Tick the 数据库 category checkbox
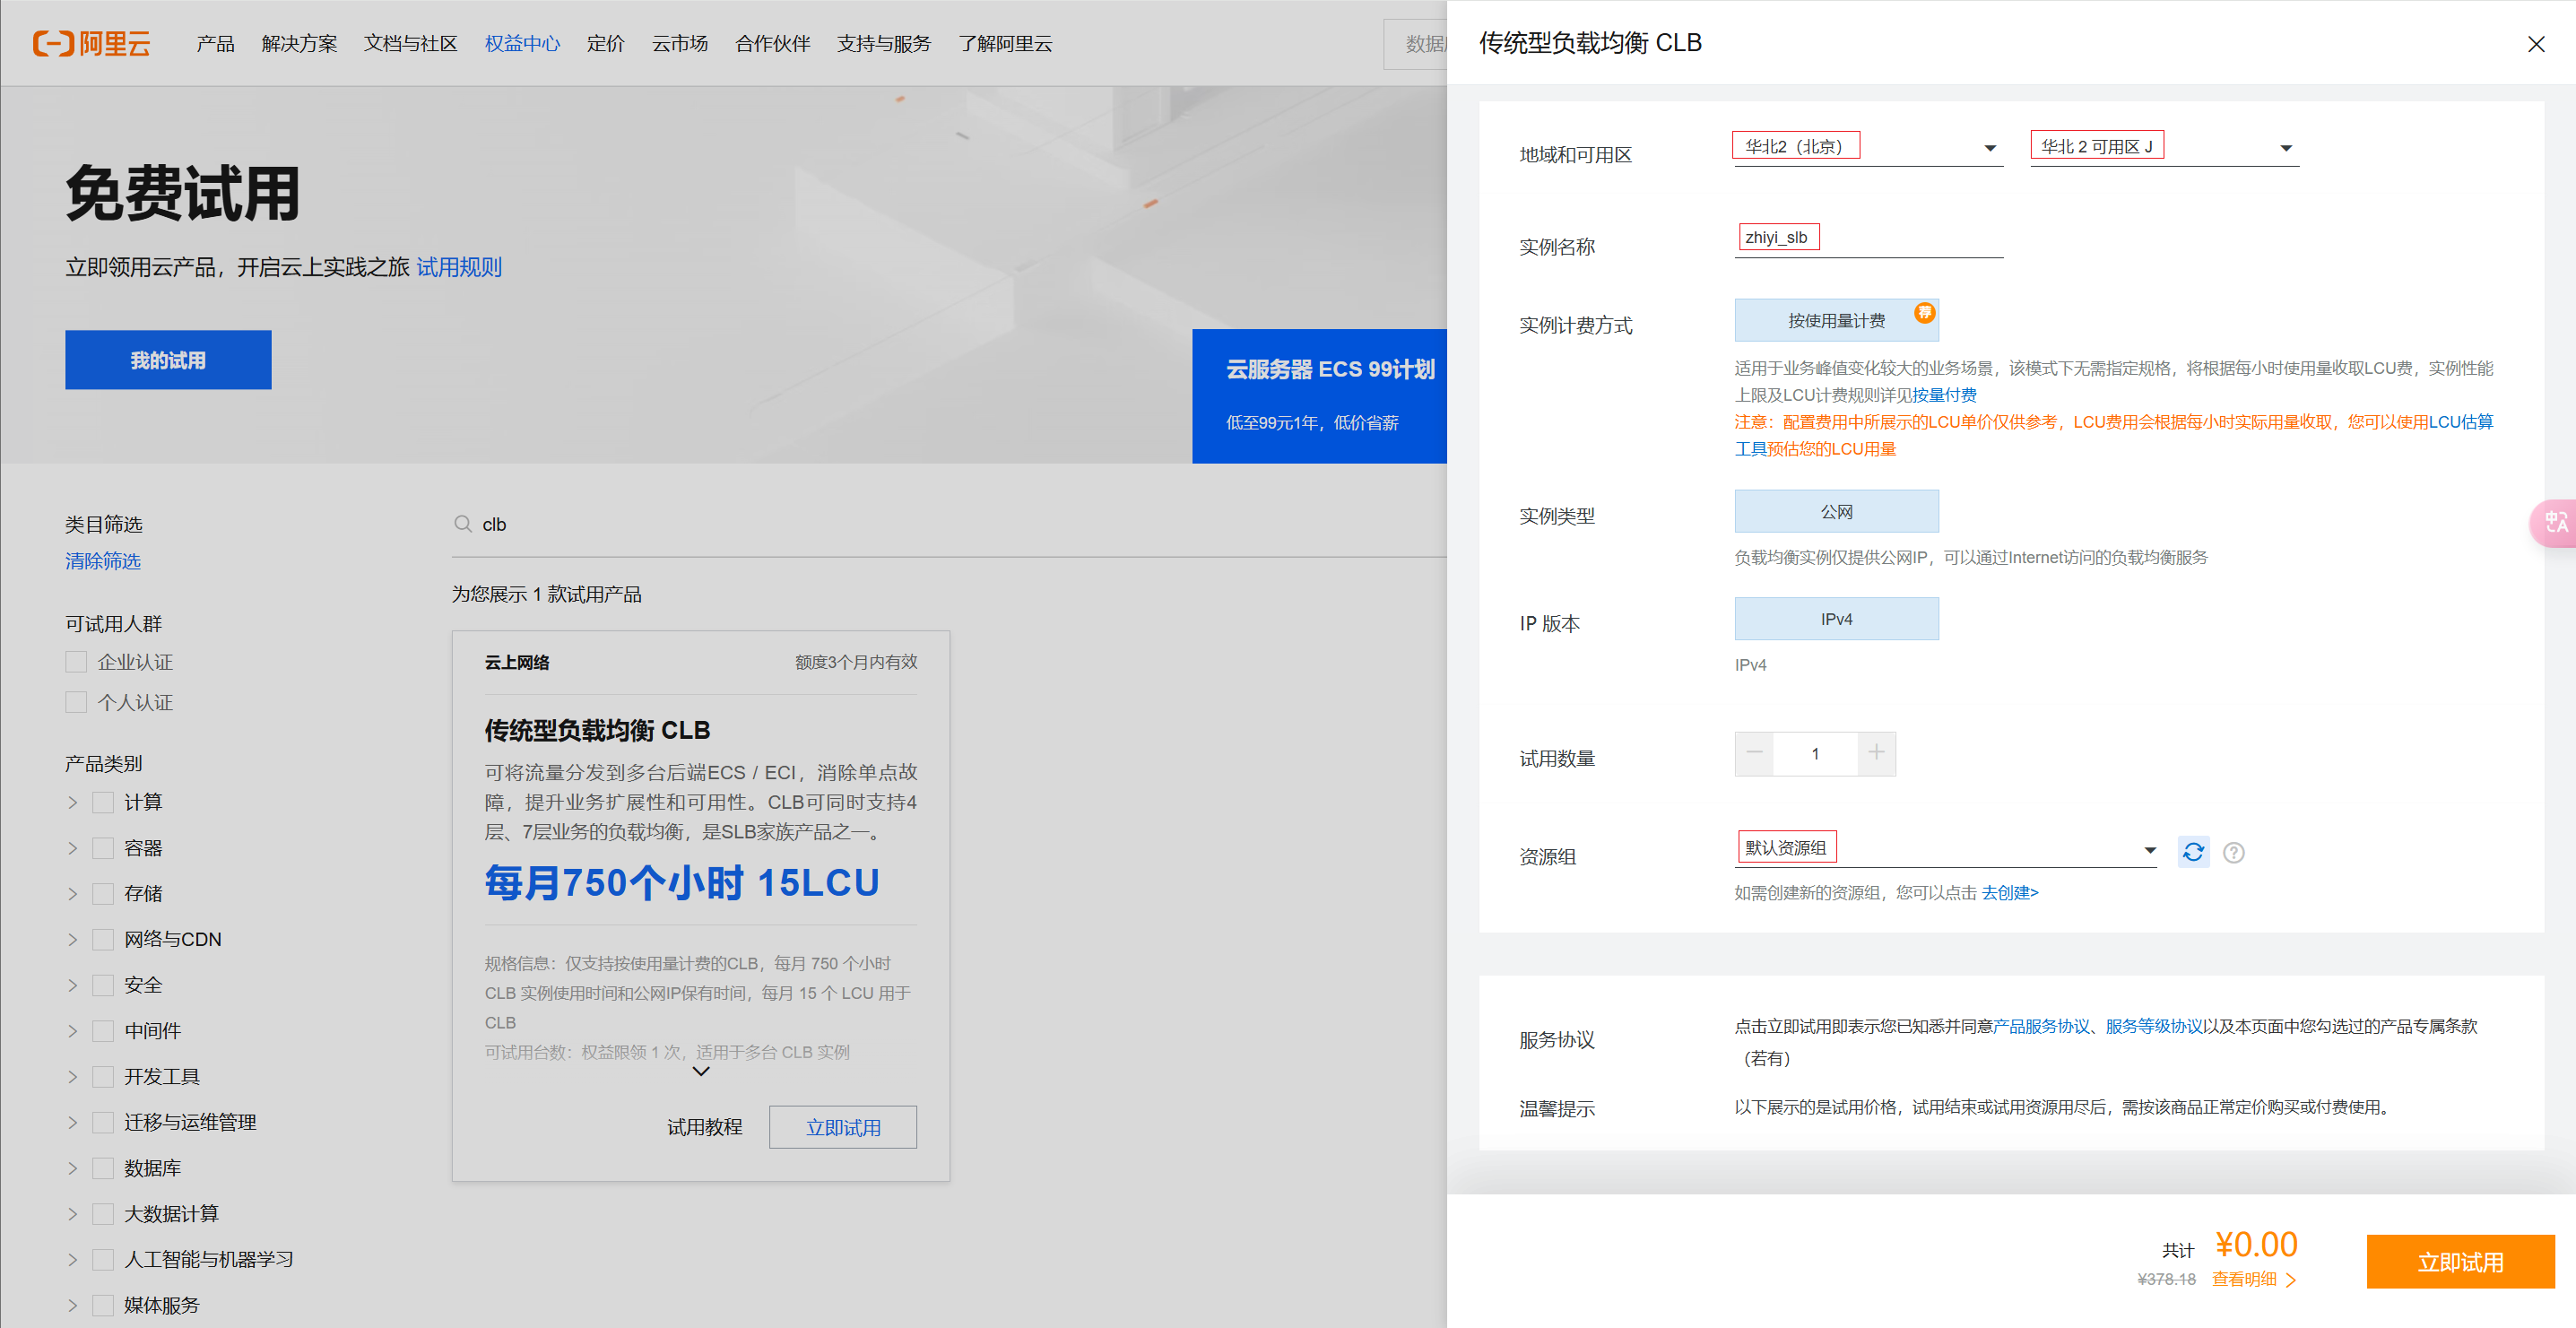Viewport: 2576px width, 1328px height. point(102,1168)
